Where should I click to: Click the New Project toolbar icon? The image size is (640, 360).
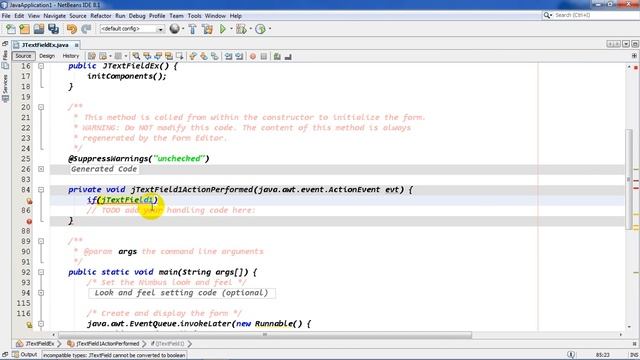[24, 29]
